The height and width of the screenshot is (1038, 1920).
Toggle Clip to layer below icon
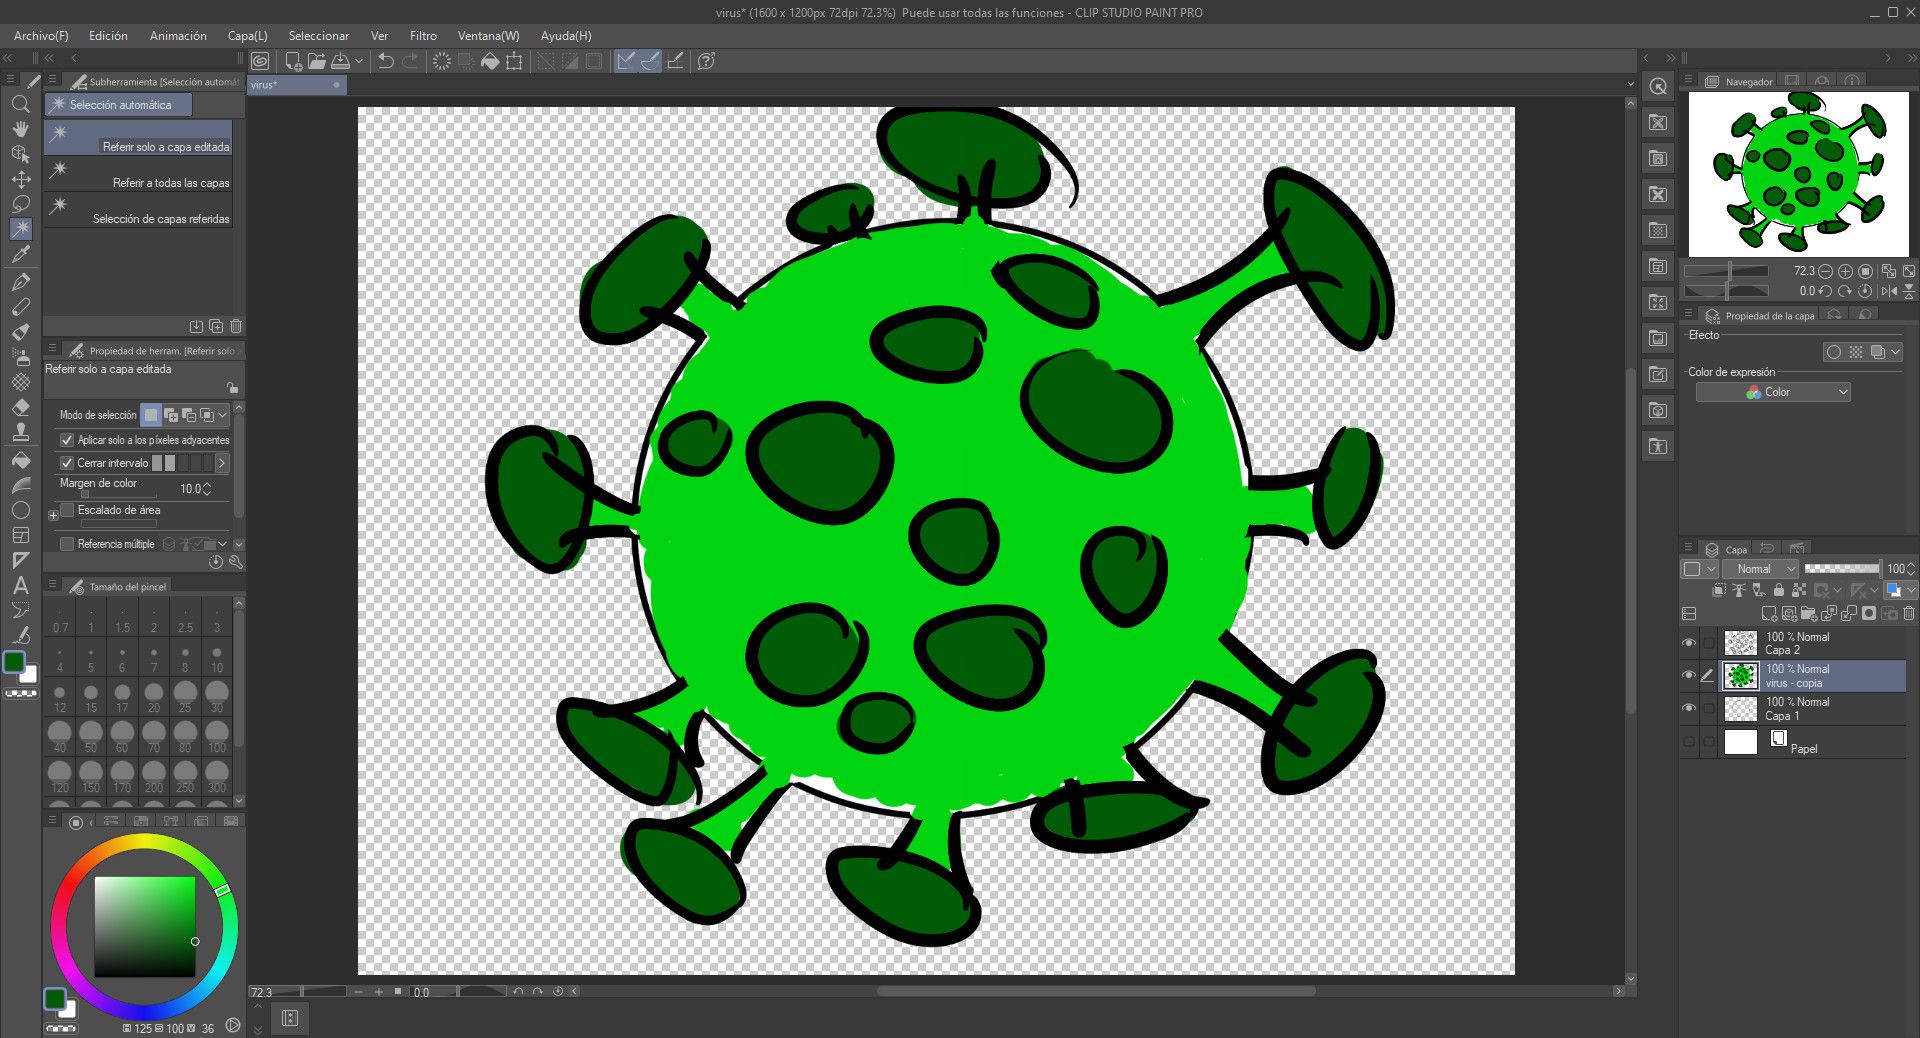pos(1719,590)
